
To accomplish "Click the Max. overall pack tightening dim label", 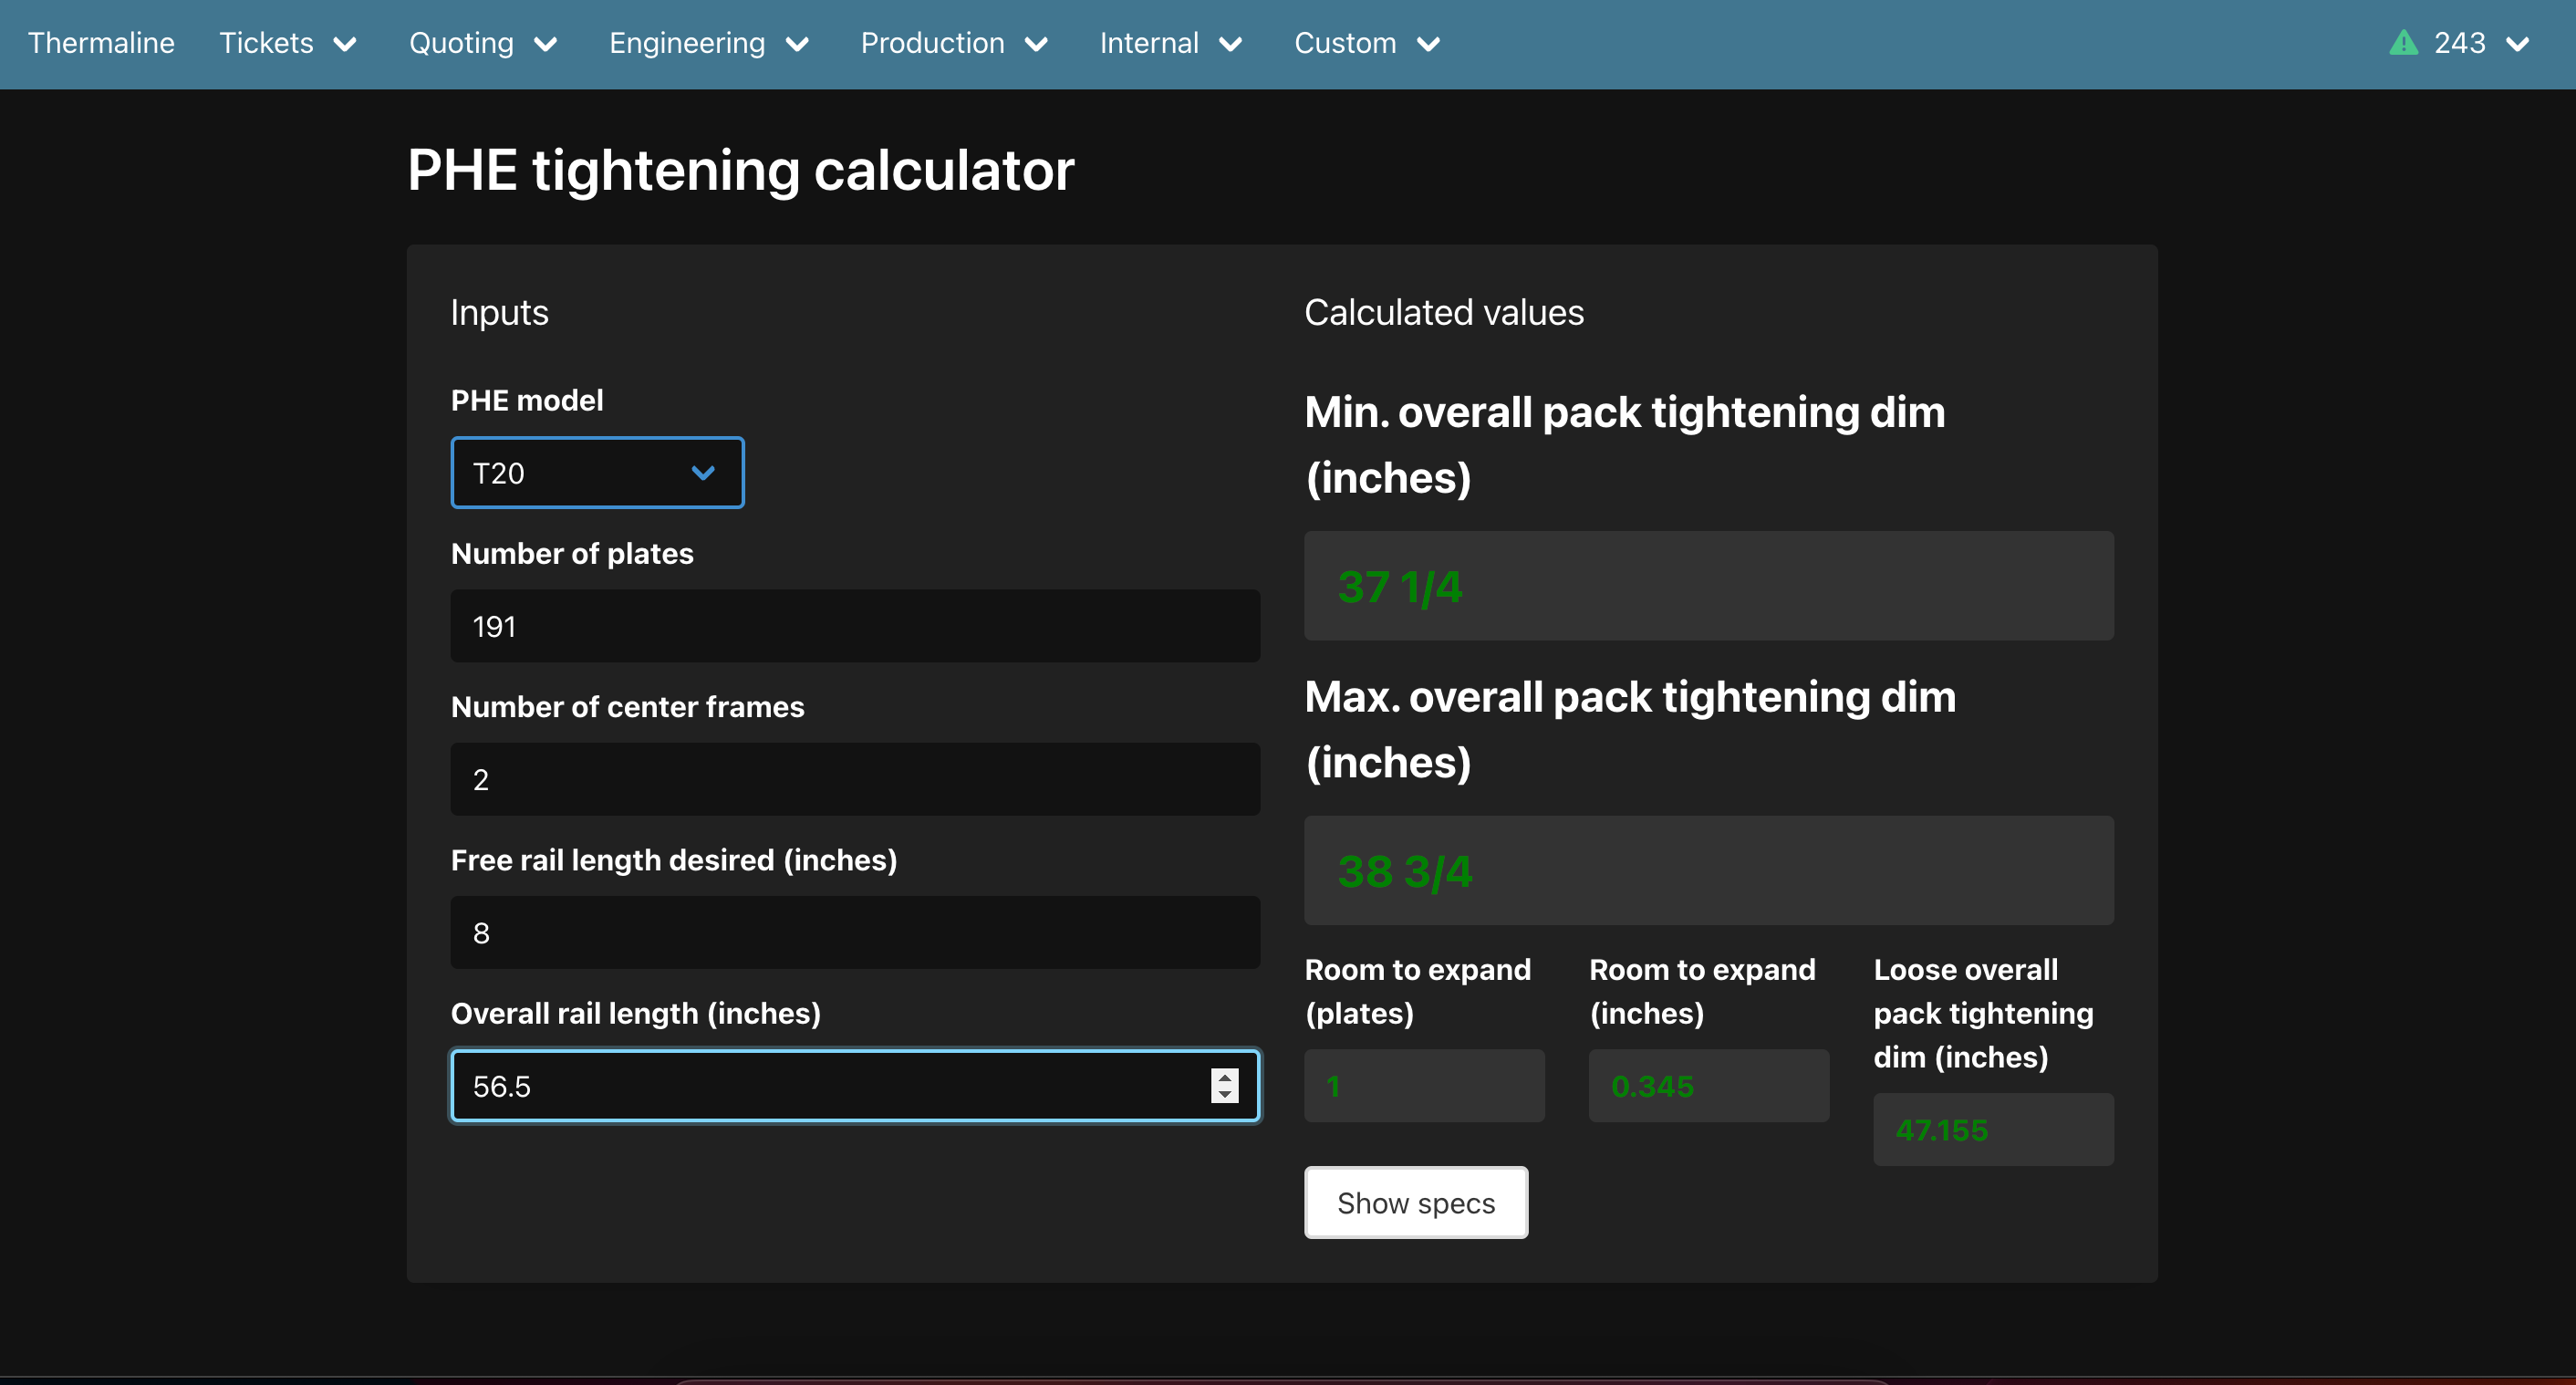I will tap(1630, 729).
